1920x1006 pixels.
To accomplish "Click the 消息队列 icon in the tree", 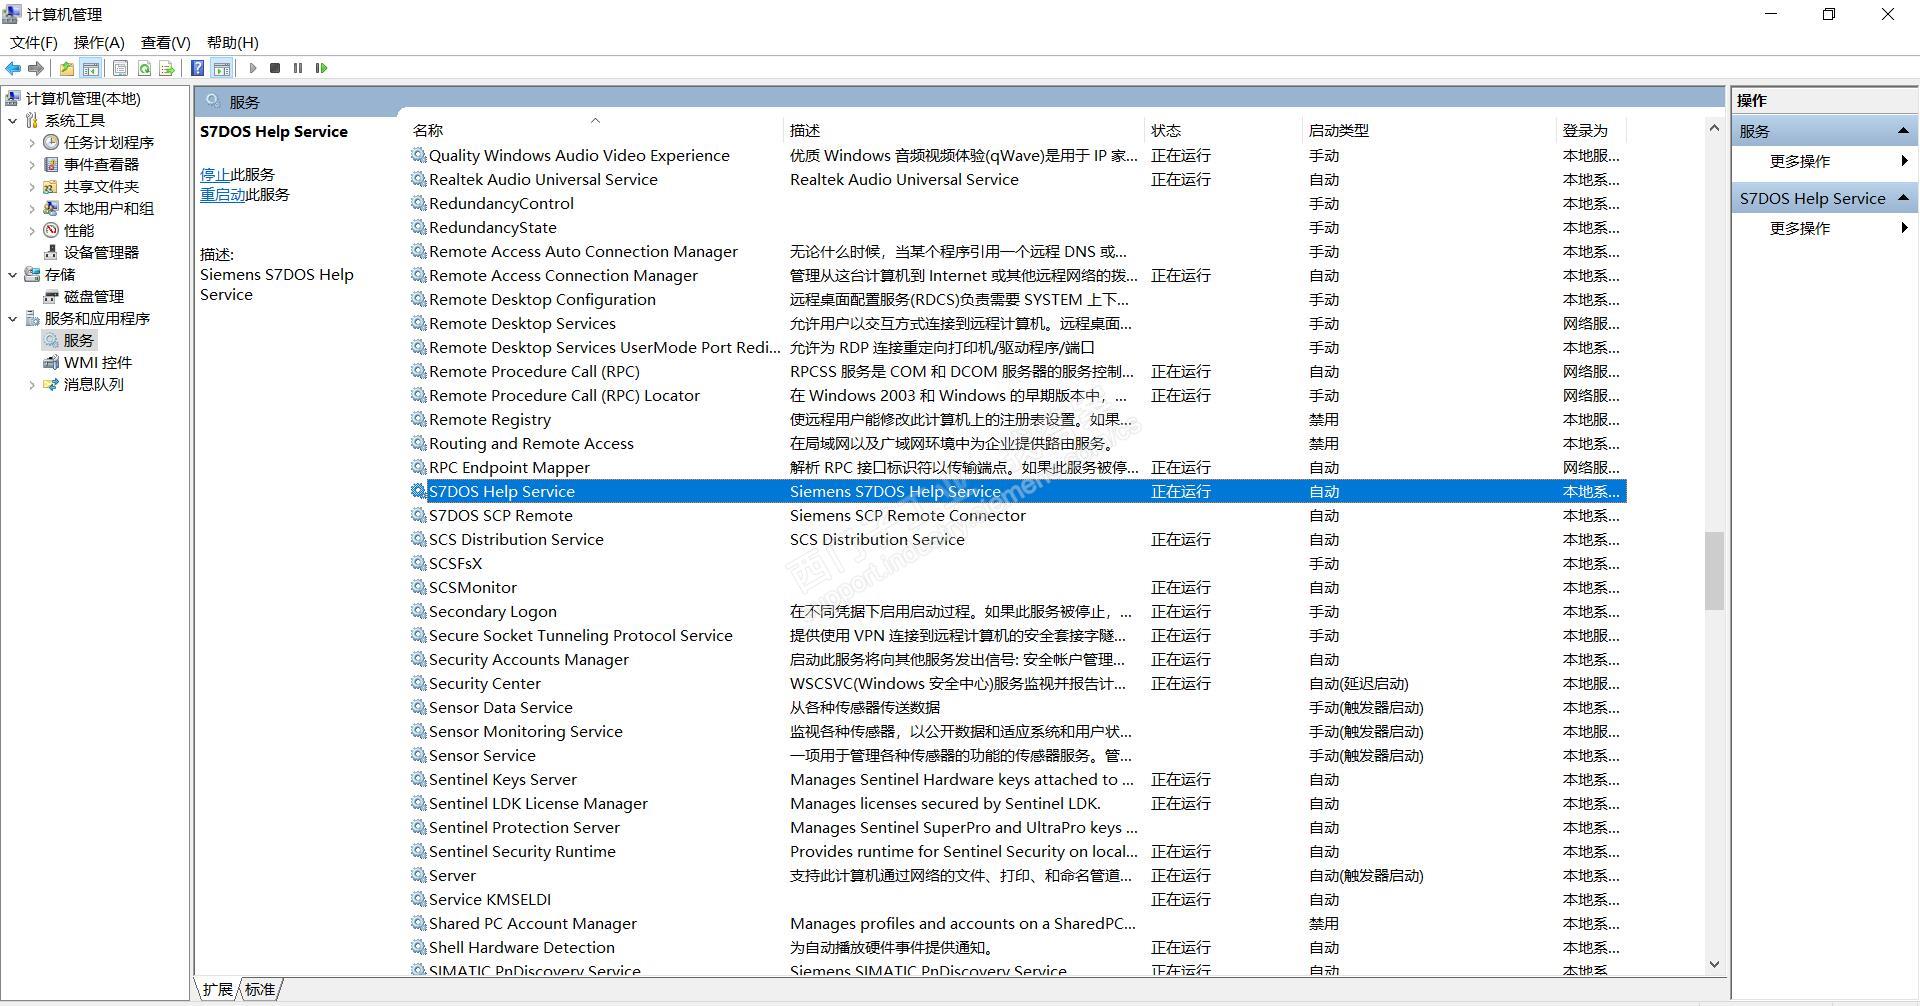I will click(x=51, y=384).
